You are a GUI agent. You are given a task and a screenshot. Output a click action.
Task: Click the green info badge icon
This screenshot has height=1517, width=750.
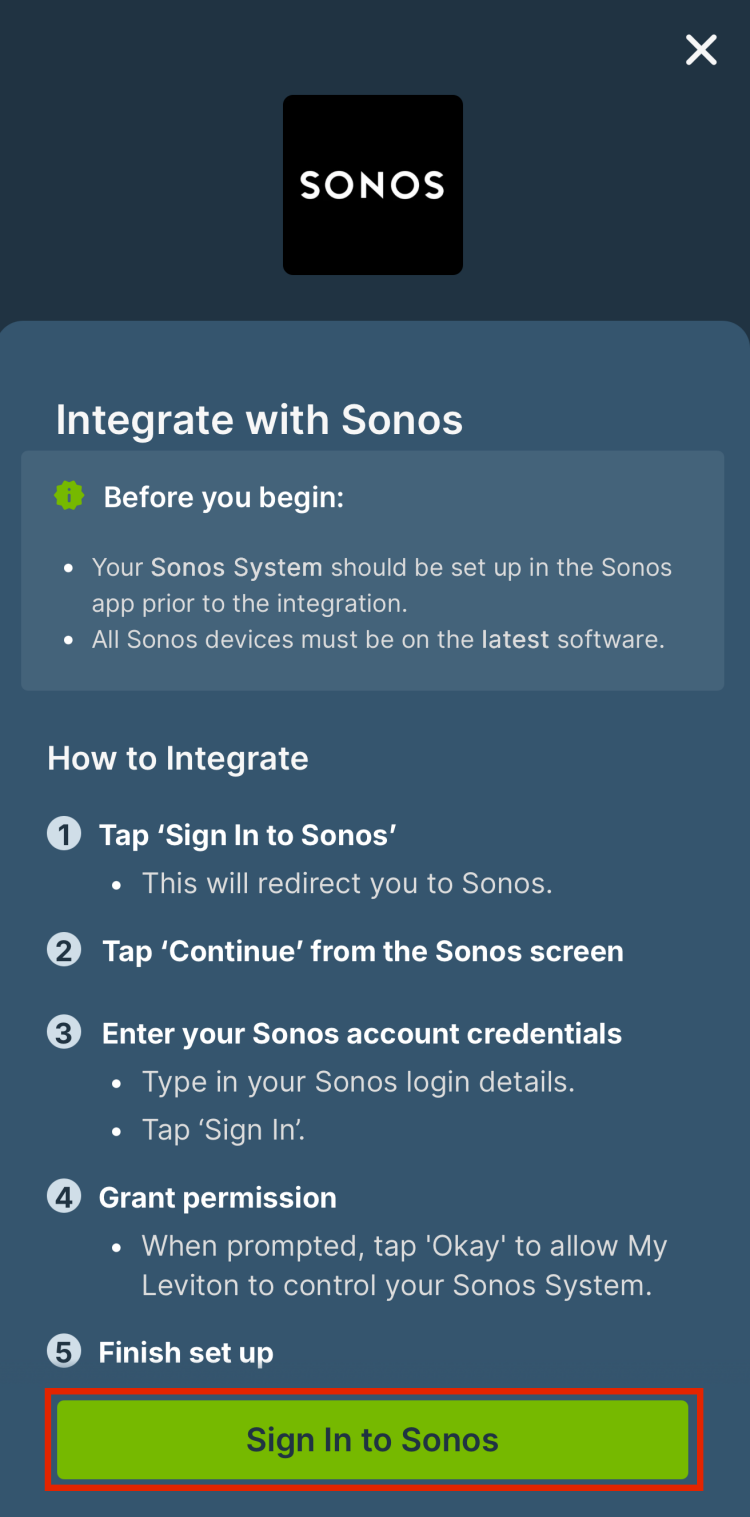(x=66, y=494)
